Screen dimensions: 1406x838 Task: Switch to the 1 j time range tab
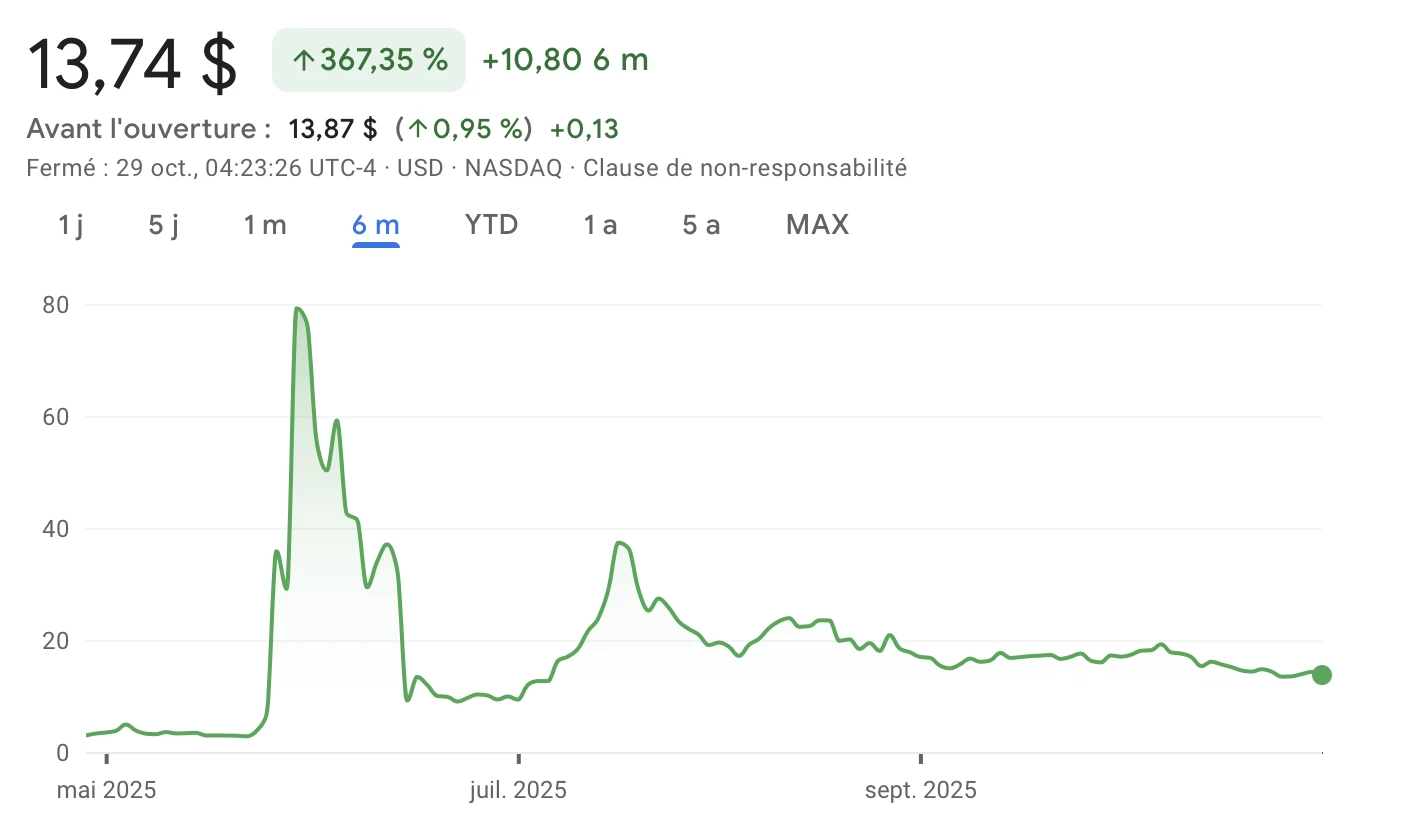tap(69, 225)
